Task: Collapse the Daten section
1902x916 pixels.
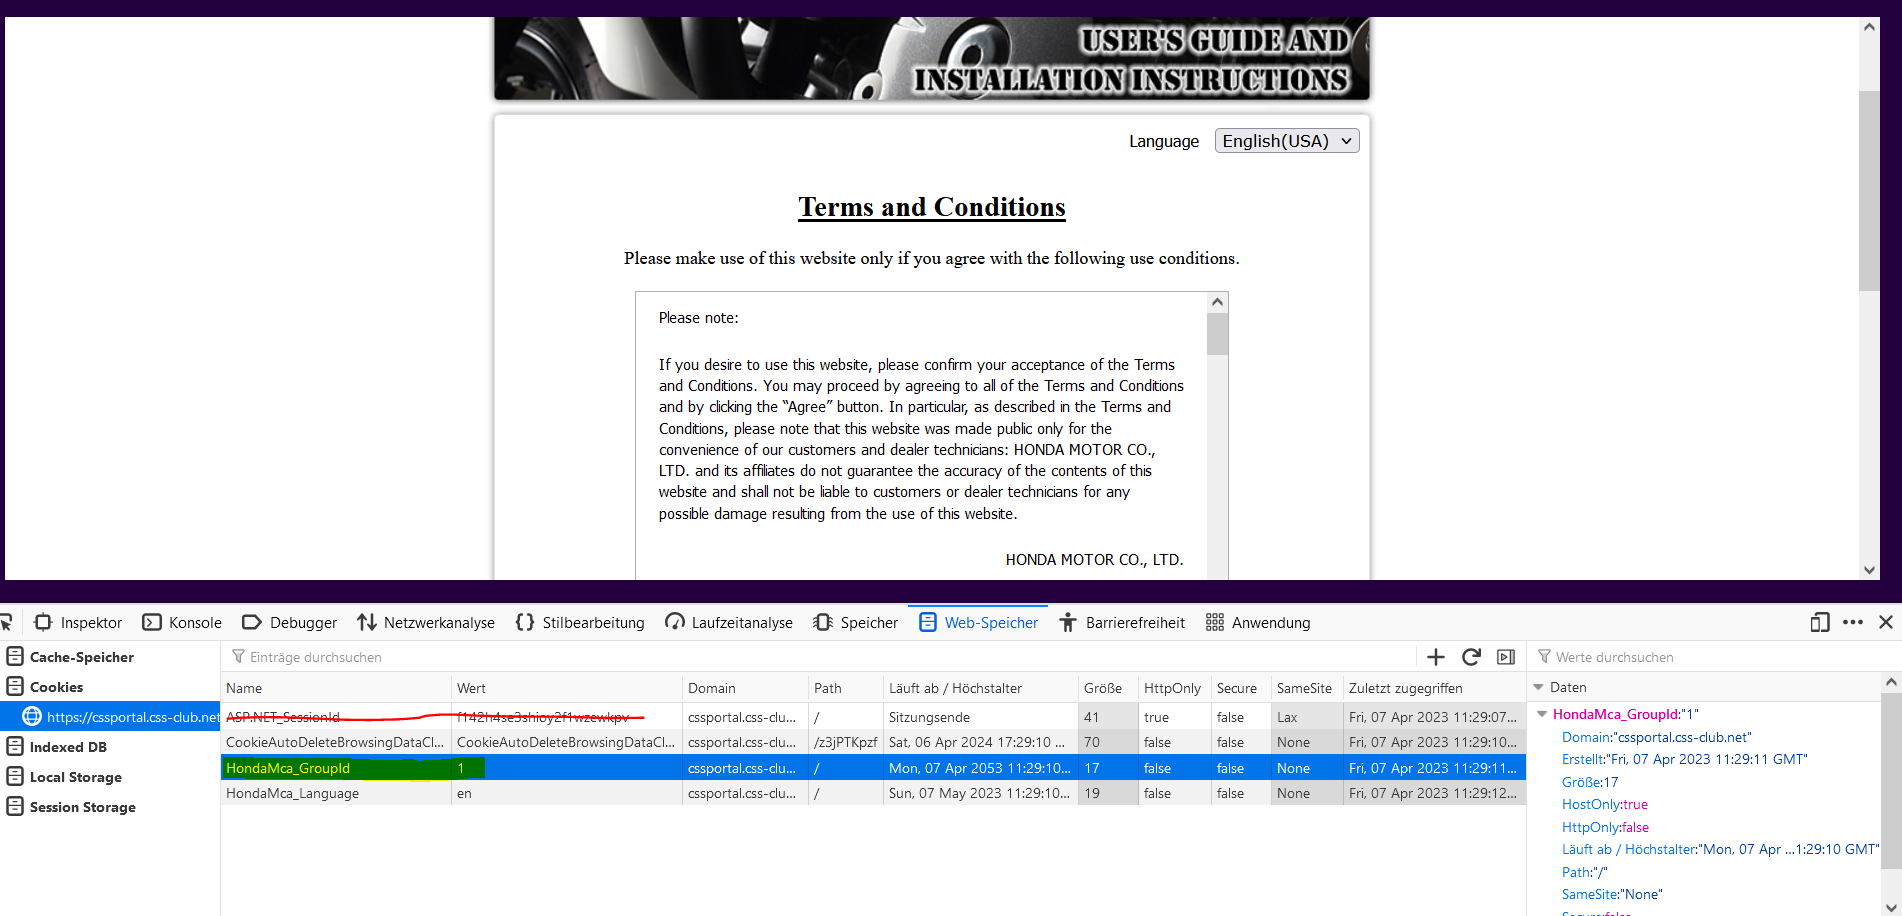Action: click(x=1539, y=687)
